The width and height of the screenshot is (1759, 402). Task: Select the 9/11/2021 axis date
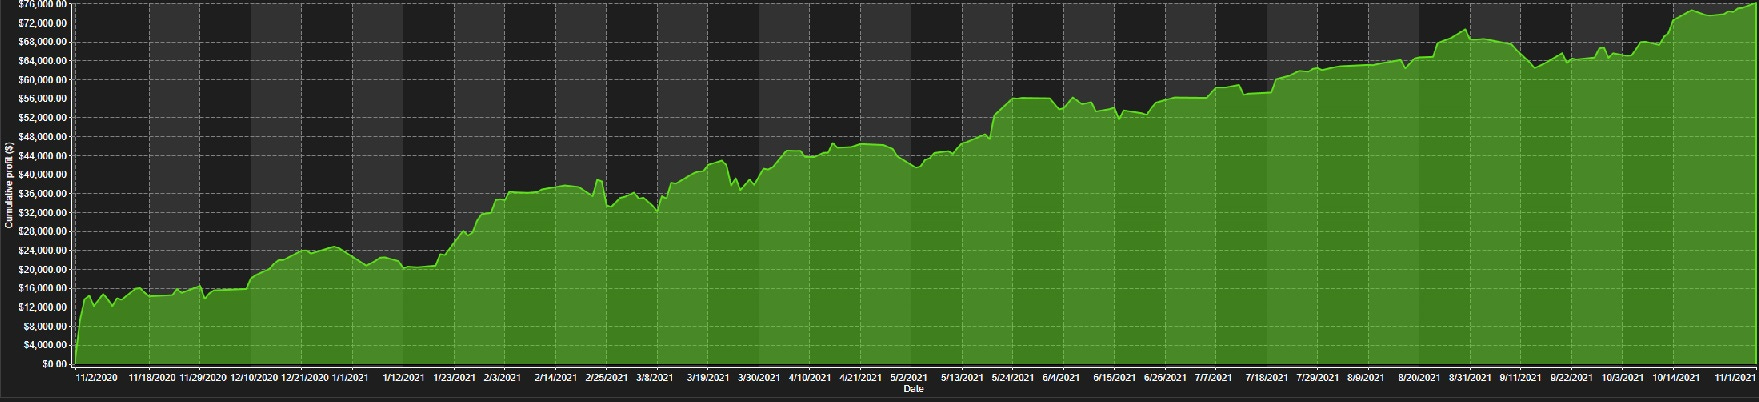coord(1522,379)
